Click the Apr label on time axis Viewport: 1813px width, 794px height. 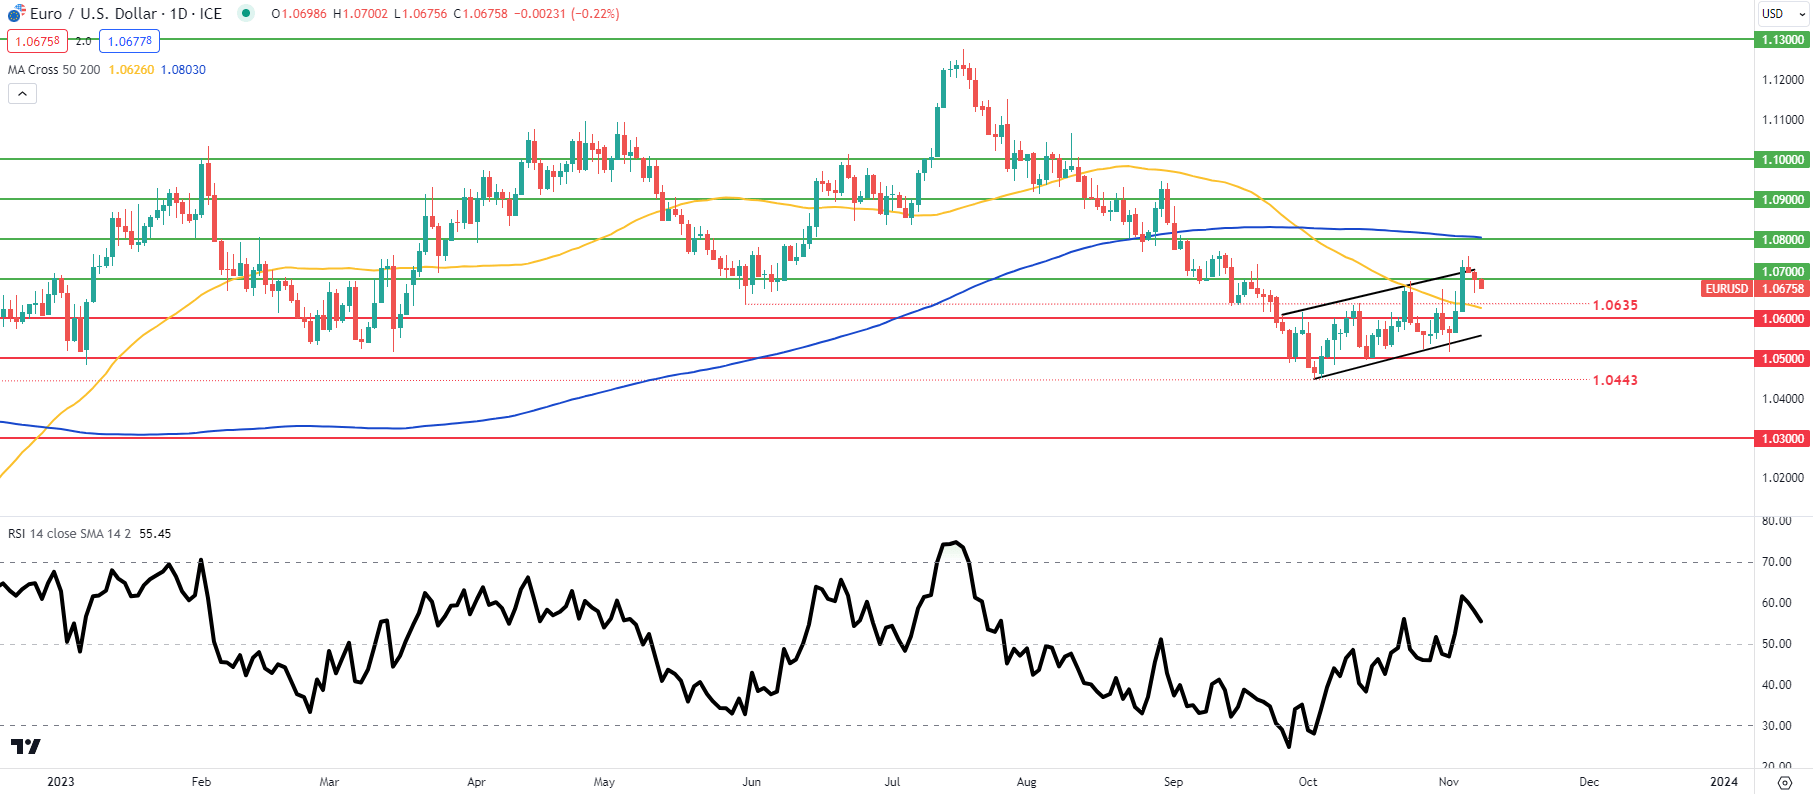[477, 782]
